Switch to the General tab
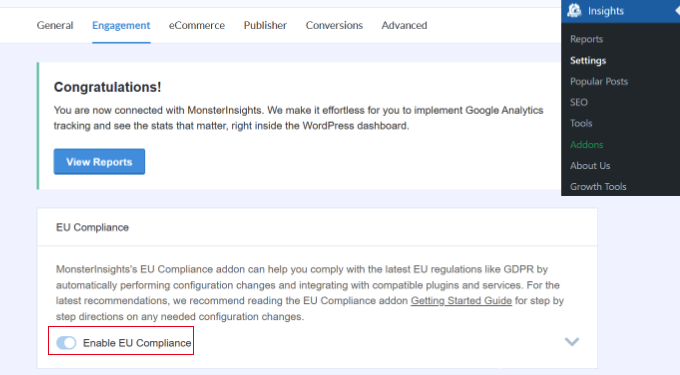This screenshot has width=680, height=375. tap(55, 25)
